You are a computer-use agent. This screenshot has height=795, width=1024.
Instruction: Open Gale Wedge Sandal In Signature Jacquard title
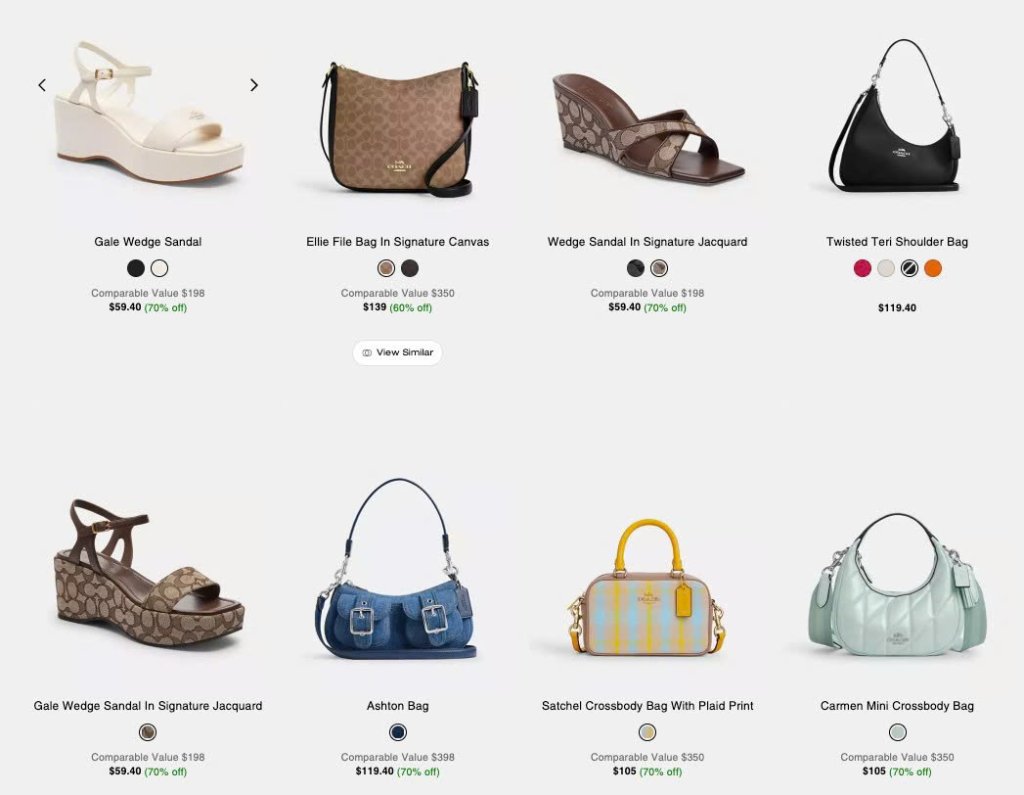(x=148, y=706)
